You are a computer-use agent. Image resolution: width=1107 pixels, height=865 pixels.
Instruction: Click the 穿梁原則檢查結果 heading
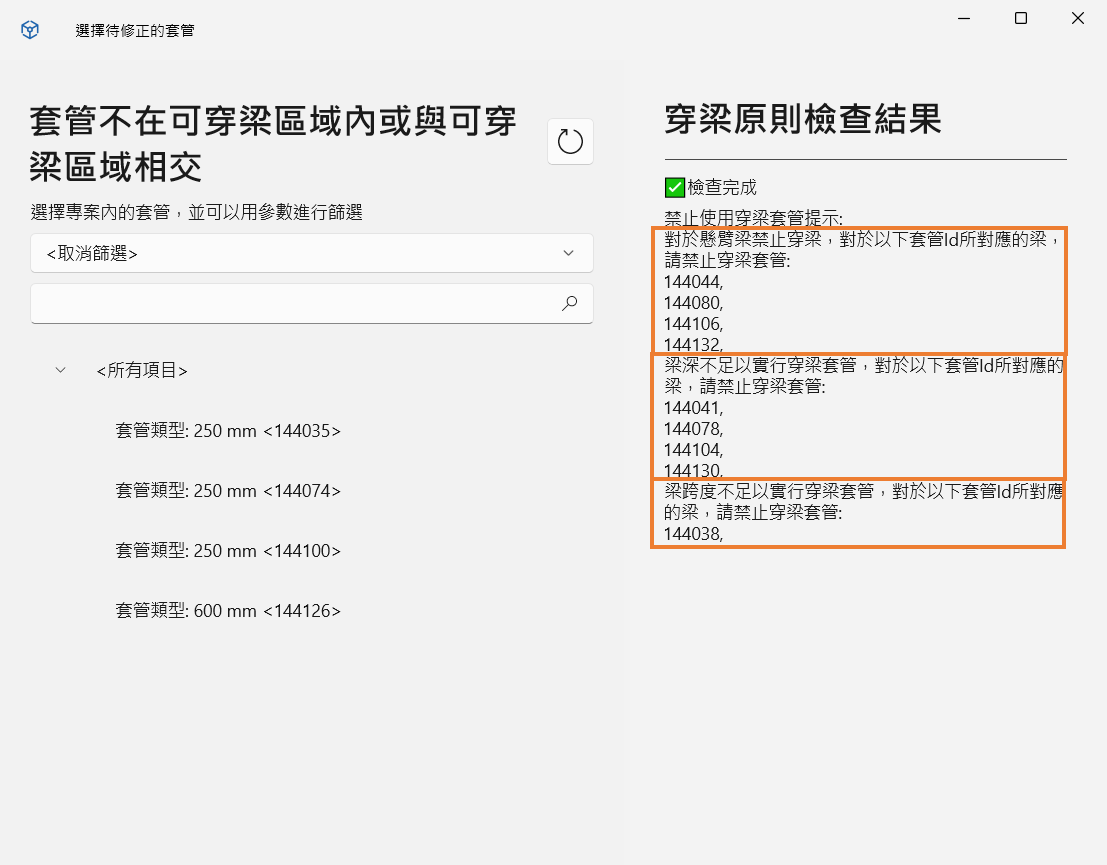pyautogui.click(x=802, y=120)
